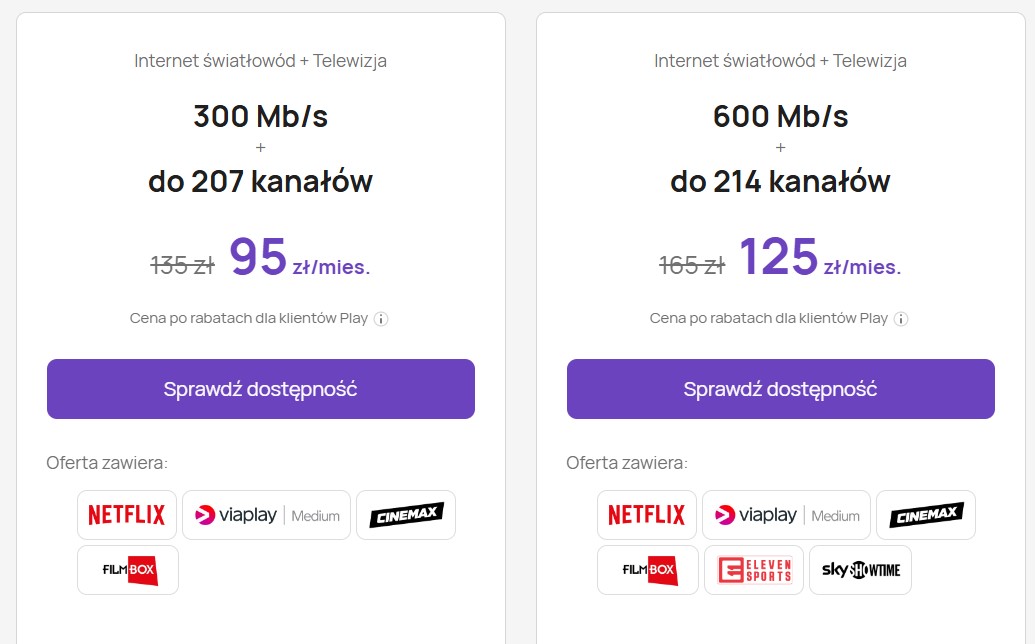
Task: Click the 300 Mb/s heading
Action: pyautogui.click(x=261, y=116)
